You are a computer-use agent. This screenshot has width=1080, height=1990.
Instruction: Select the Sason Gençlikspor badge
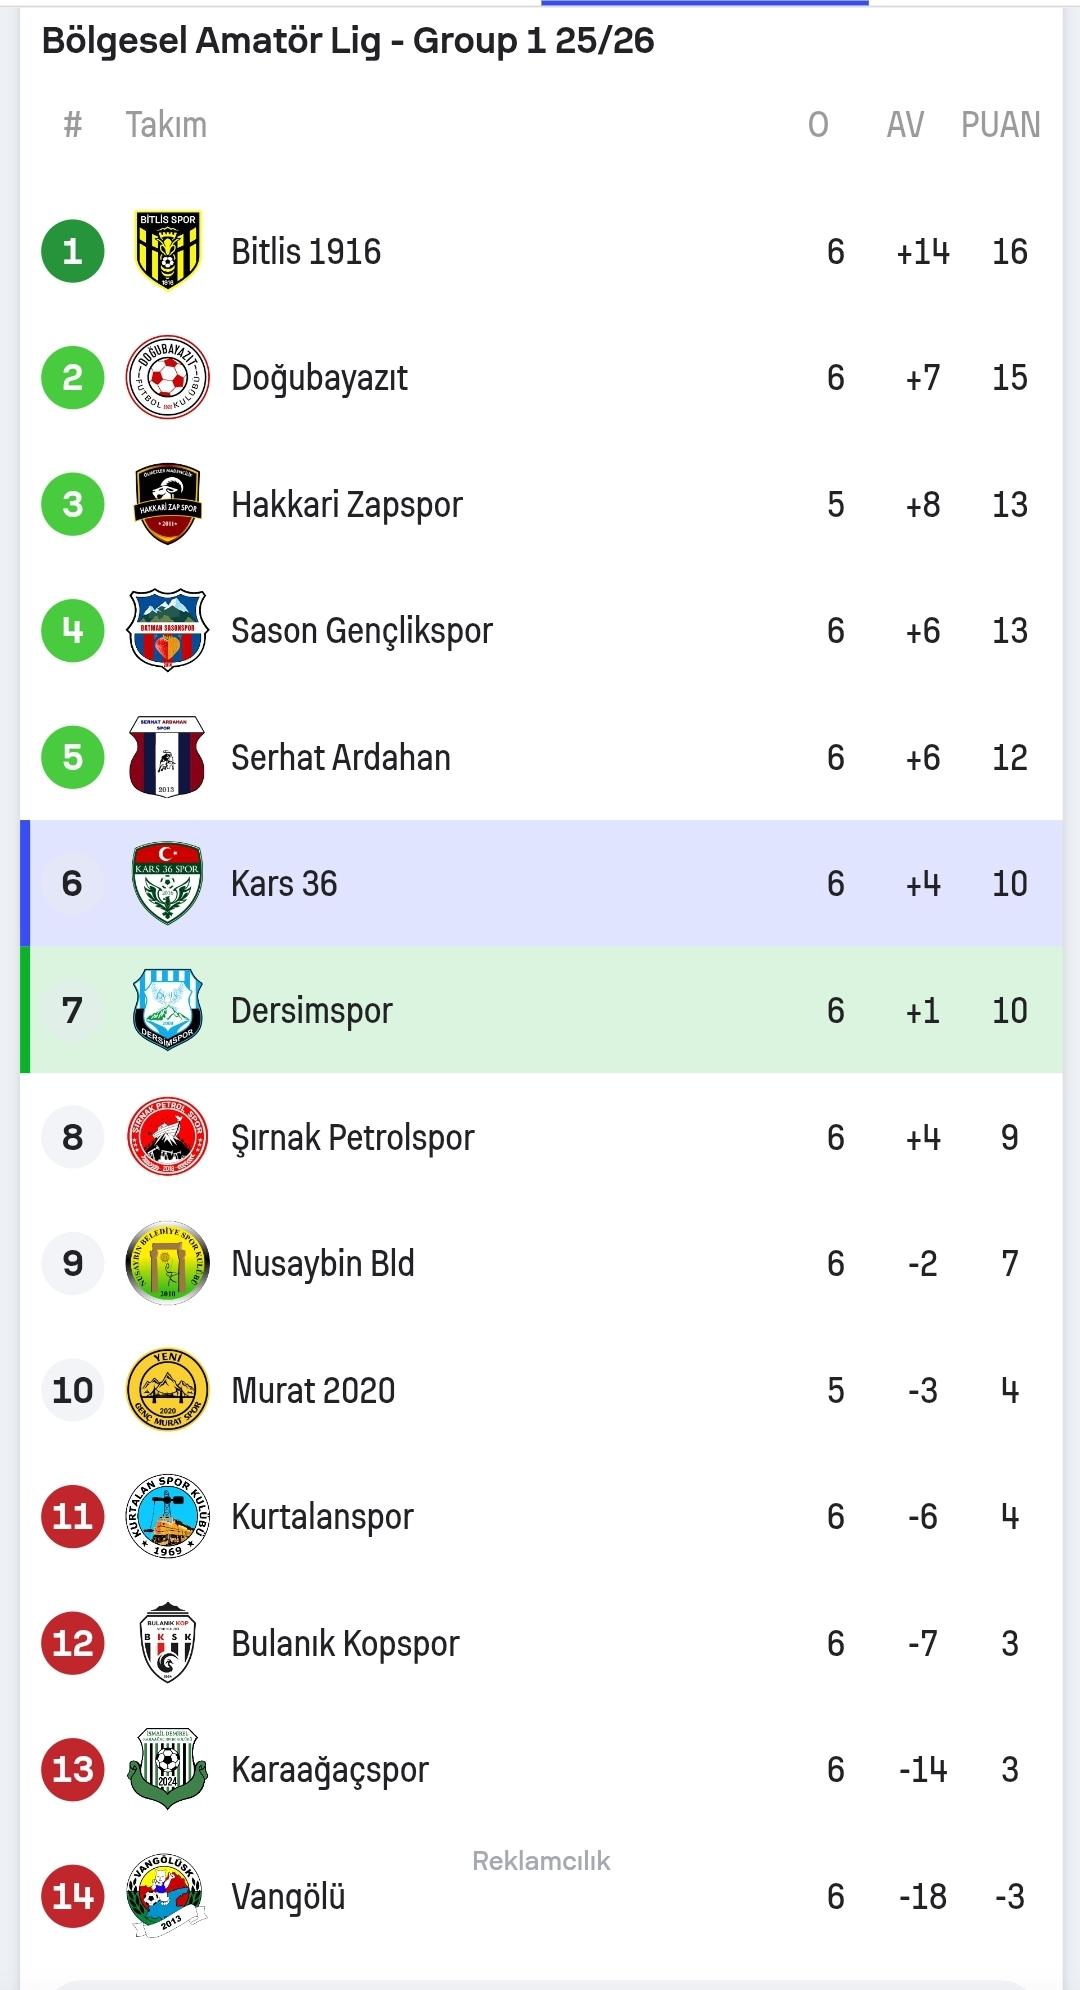pos(168,631)
